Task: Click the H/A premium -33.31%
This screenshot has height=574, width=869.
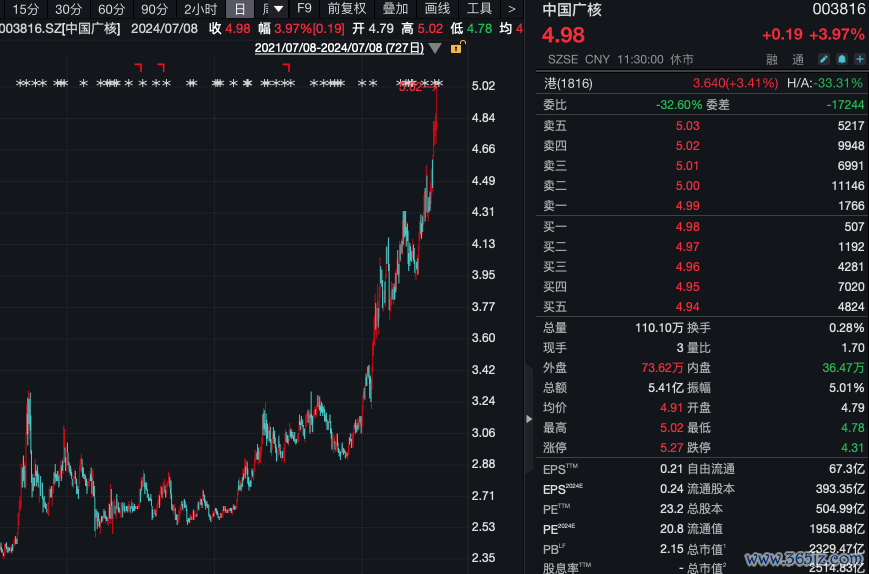Action: pos(840,84)
